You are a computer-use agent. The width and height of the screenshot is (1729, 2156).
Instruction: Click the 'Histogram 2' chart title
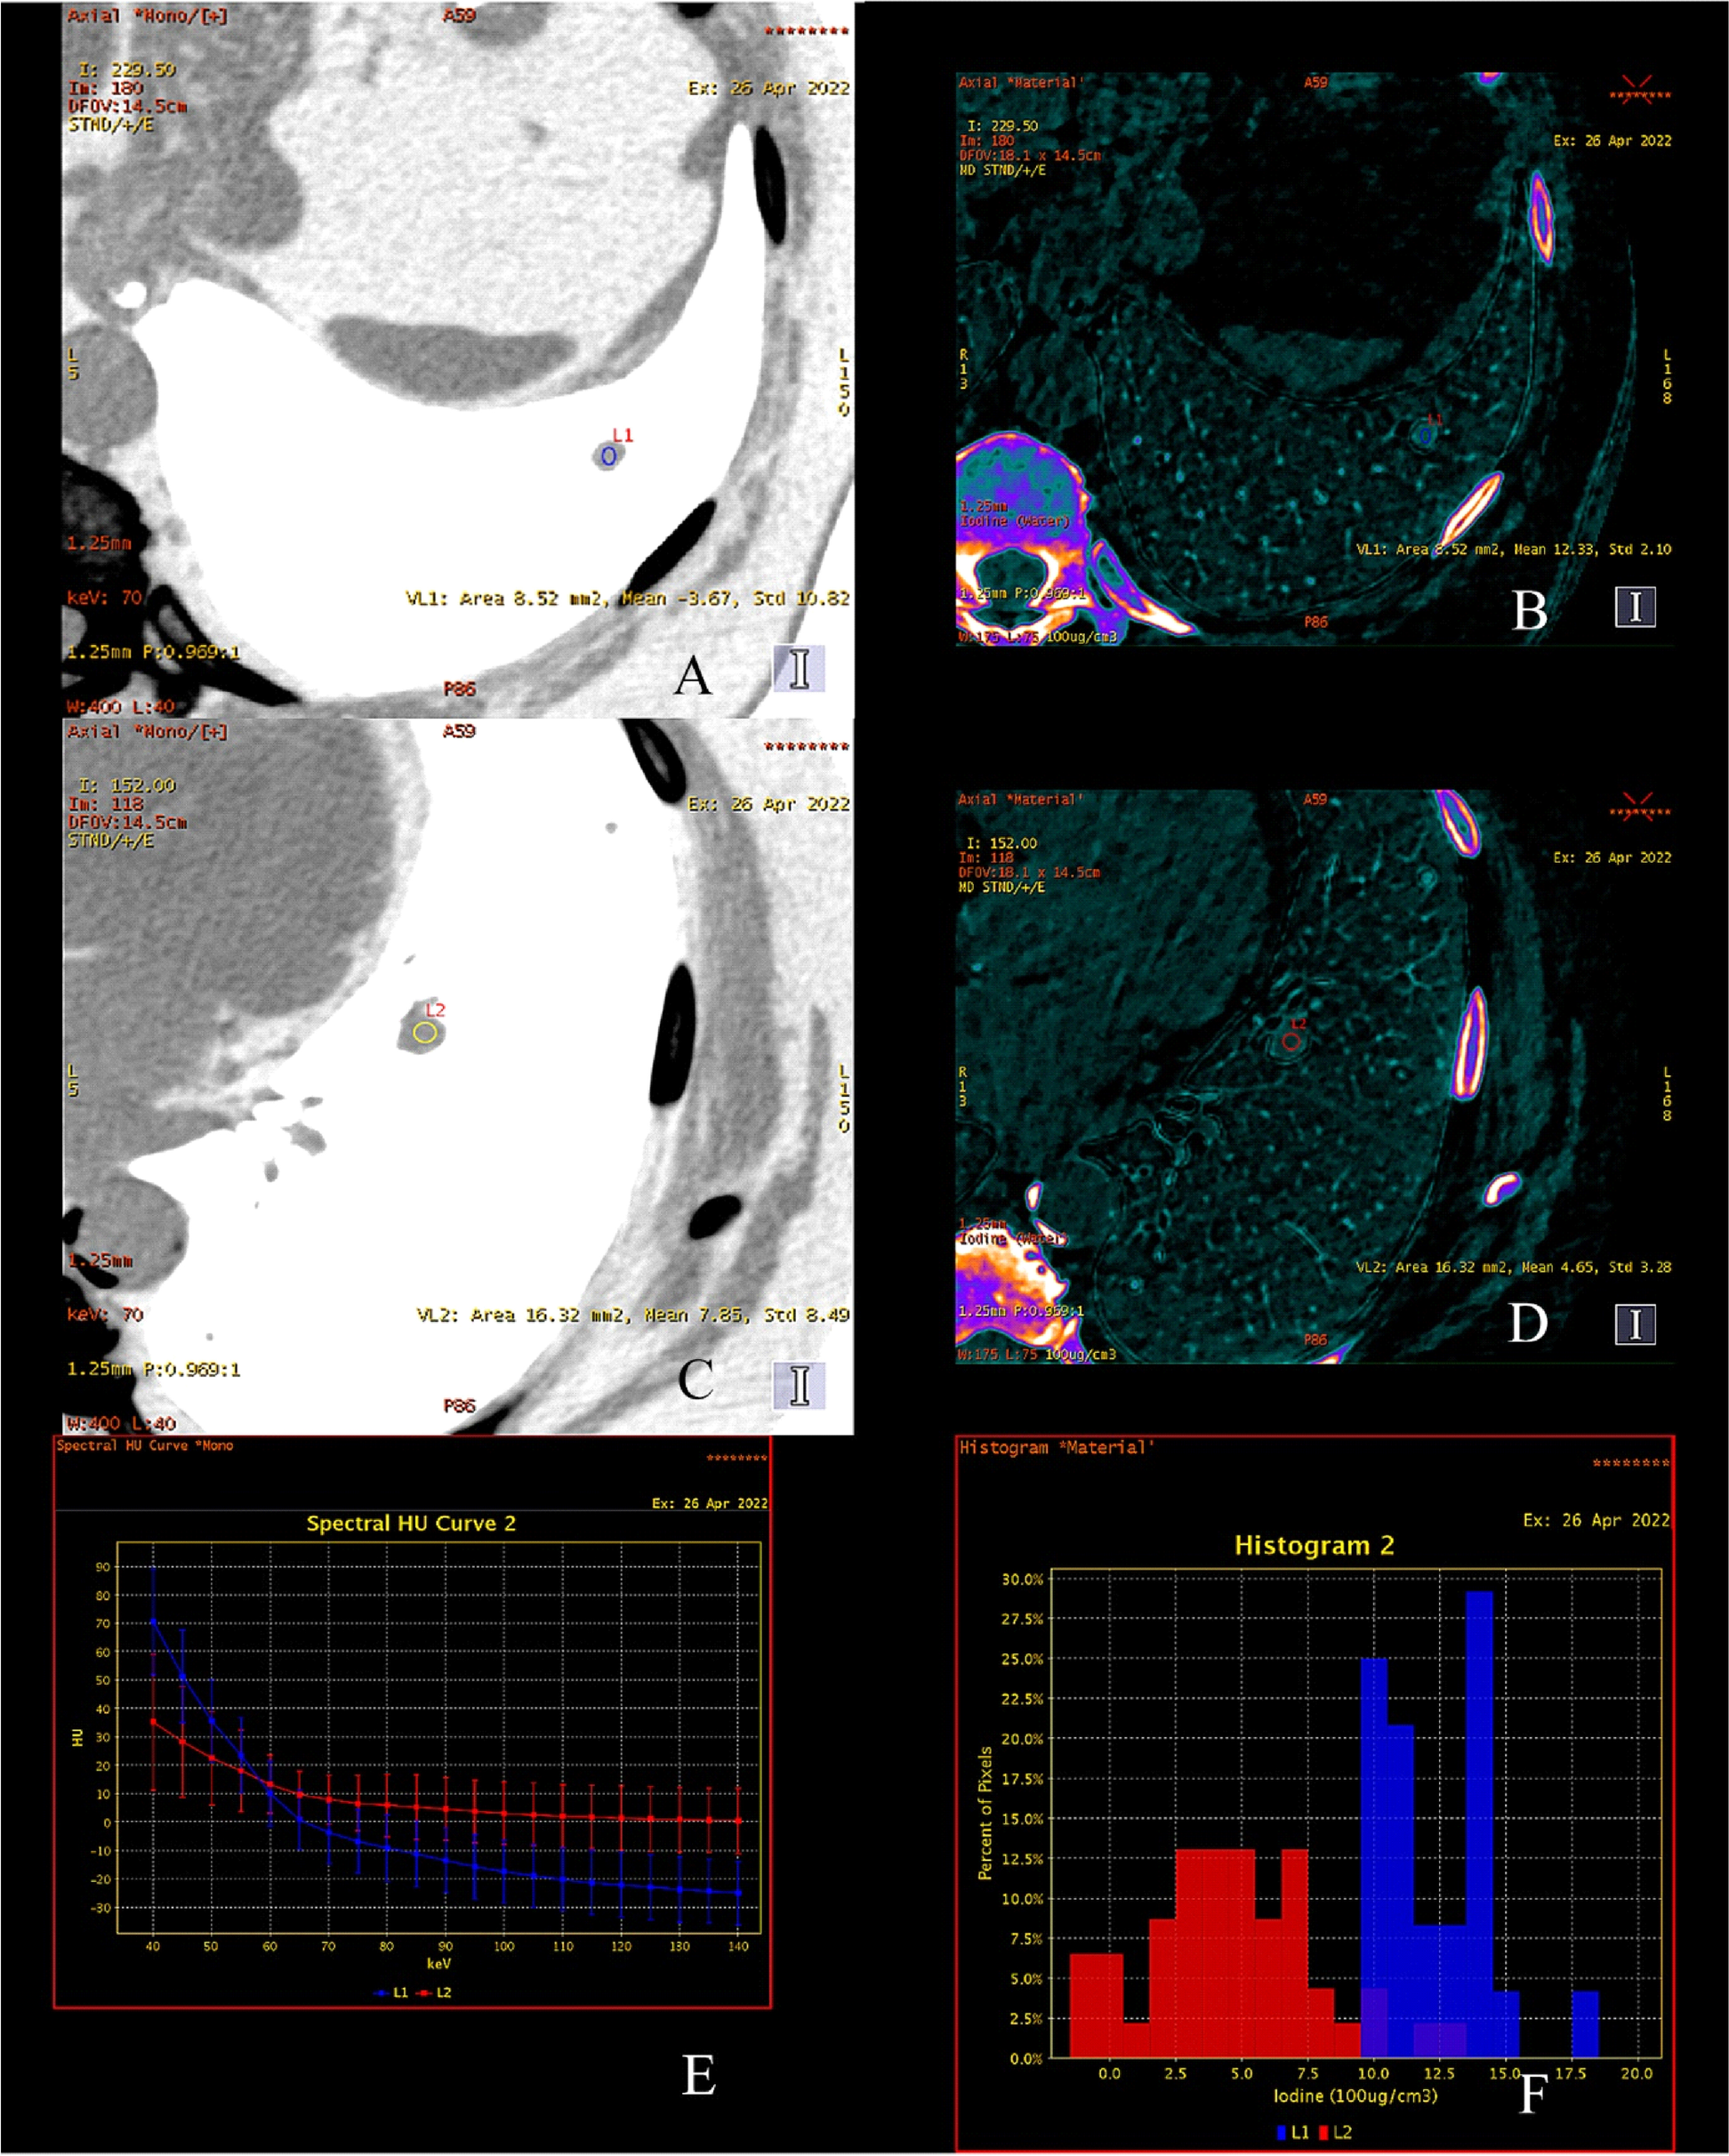coord(1314,1546)
